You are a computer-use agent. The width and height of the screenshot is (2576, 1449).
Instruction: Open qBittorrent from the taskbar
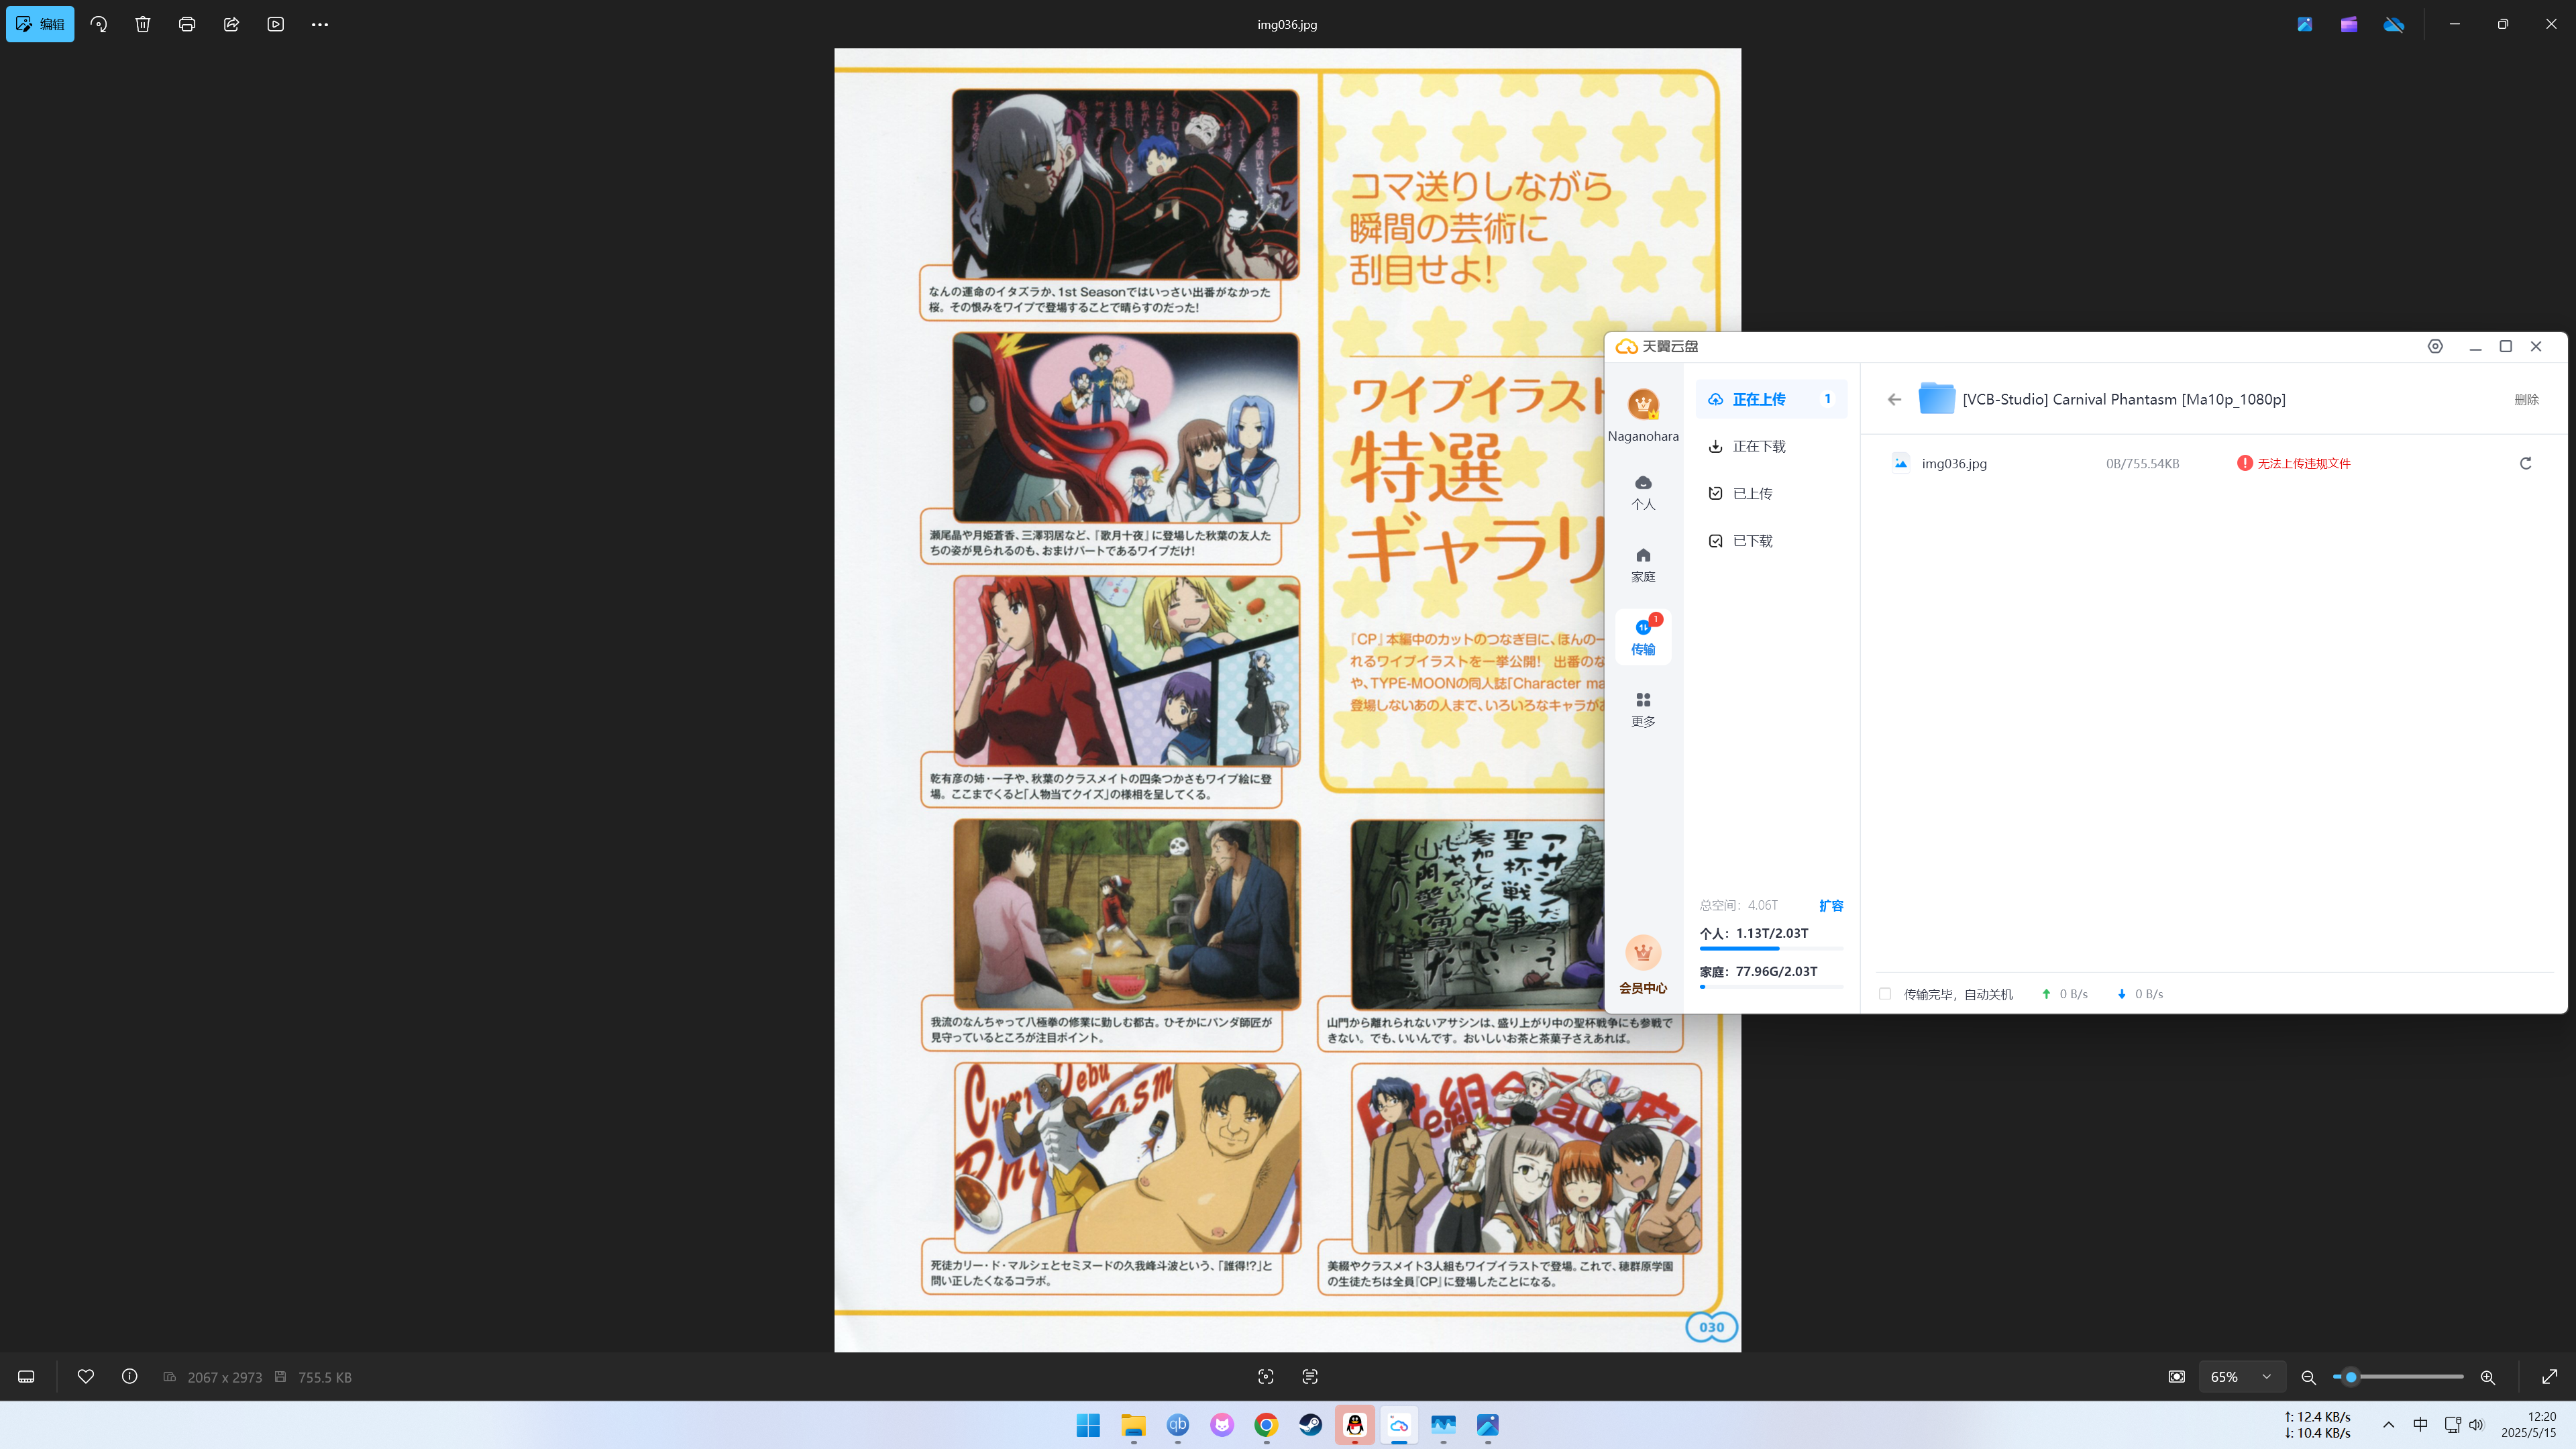tap(1178, 1425)
